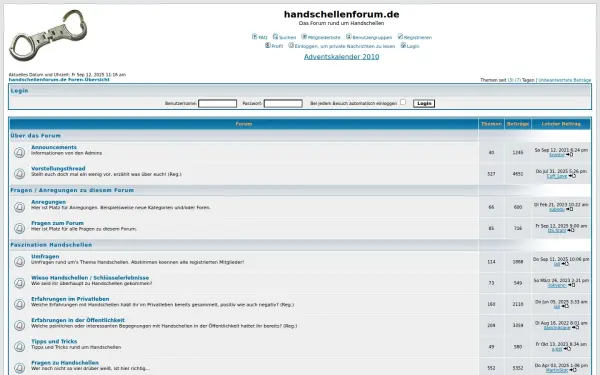Open the Profil link
The height and width of the screenshot is (375, 600).
click(x=277, y=46)
